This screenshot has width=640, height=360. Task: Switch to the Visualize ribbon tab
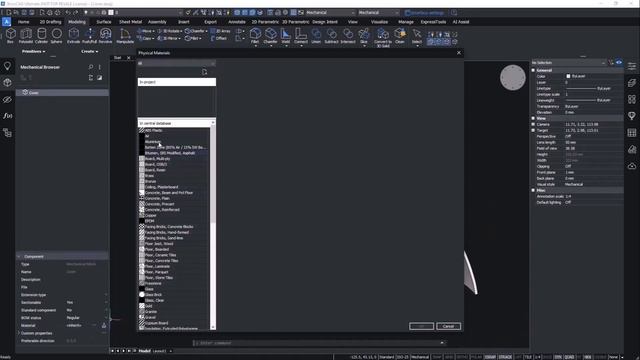[x=379, y=22]
